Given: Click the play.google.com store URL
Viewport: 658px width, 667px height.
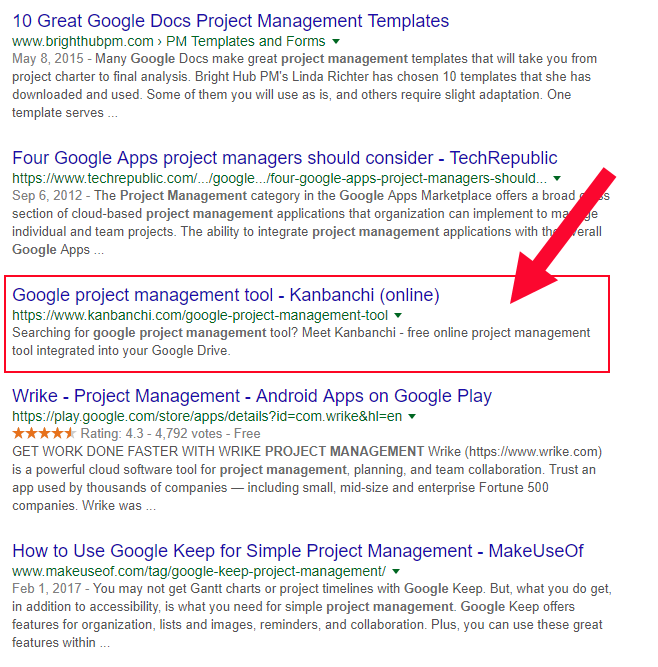Looking at the screenshot, I should [207, 416].
